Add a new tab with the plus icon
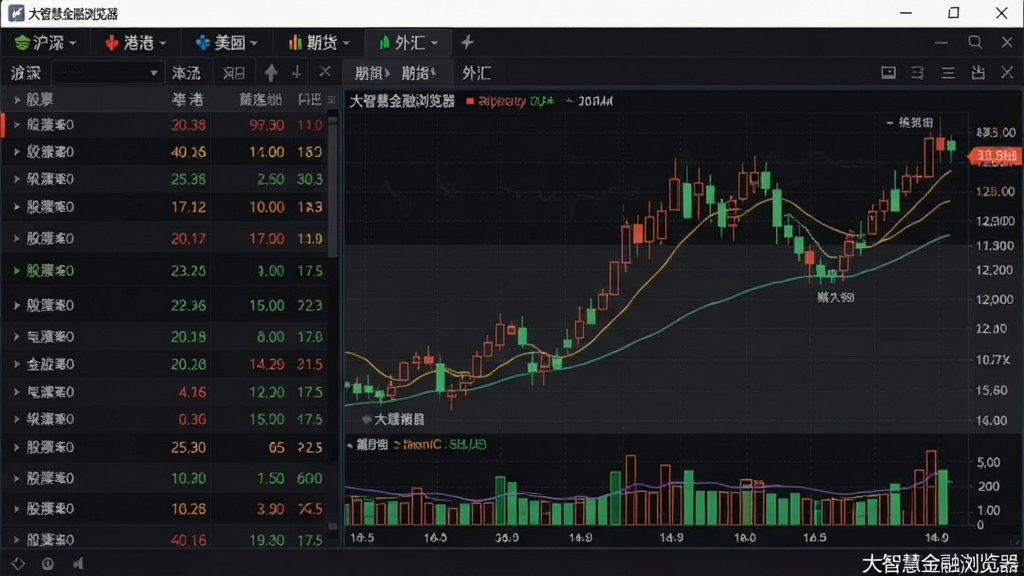Screen dimensions: 1024x576 [467, 42]
